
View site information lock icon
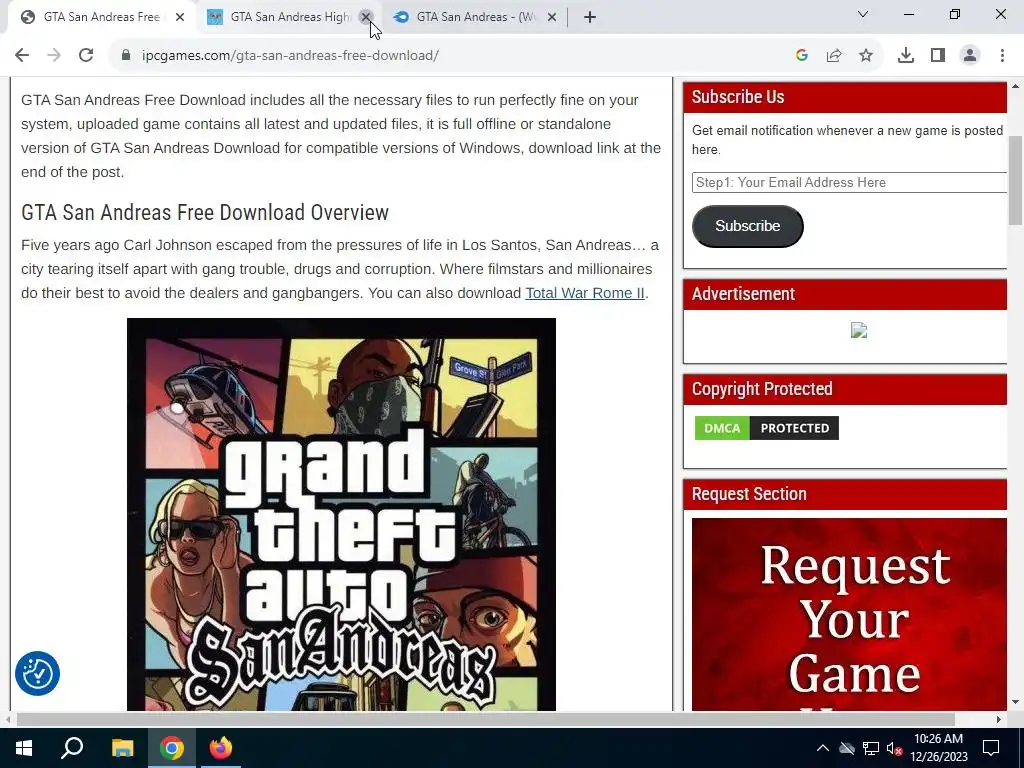[126, 56]
